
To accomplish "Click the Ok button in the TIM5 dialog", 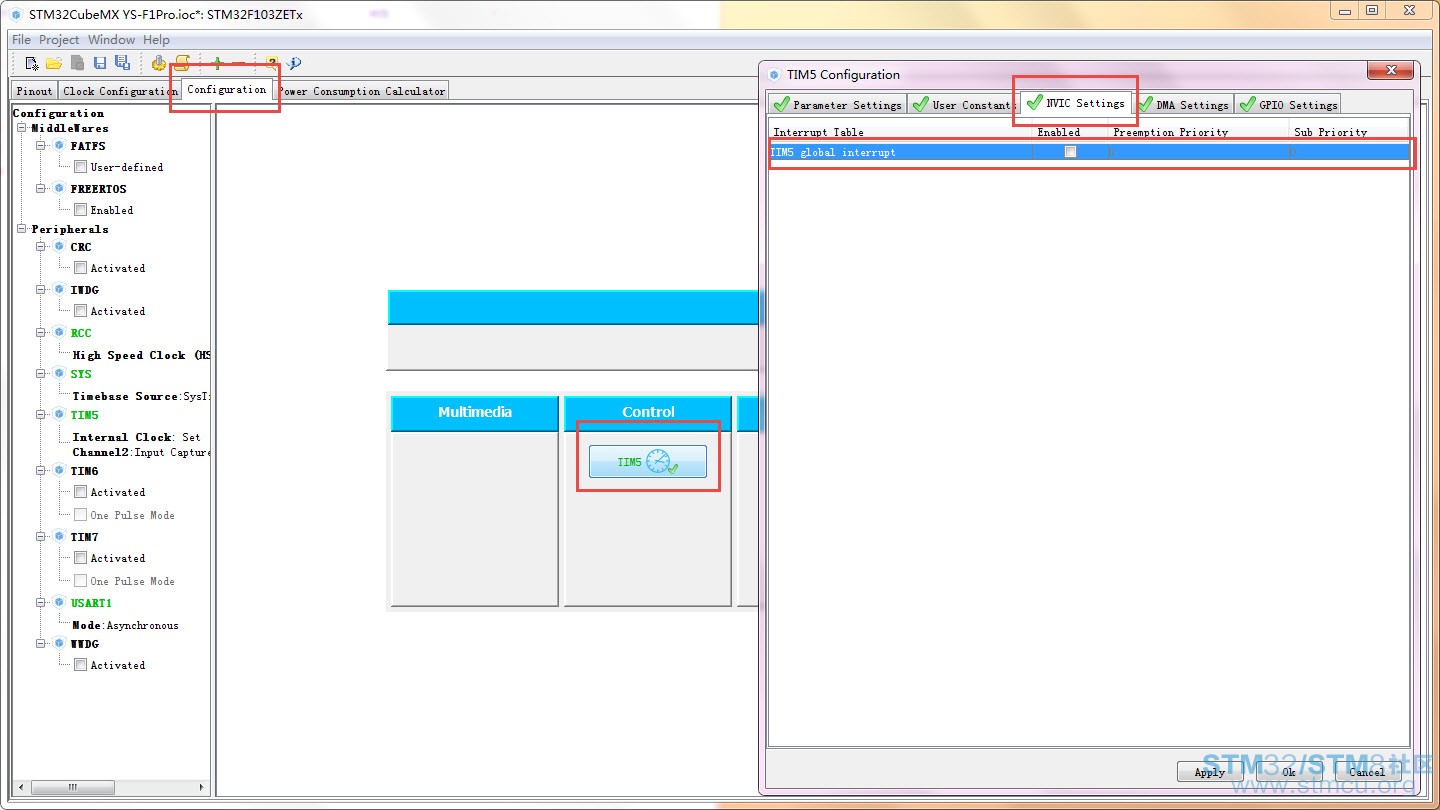I will point(1289,771).
